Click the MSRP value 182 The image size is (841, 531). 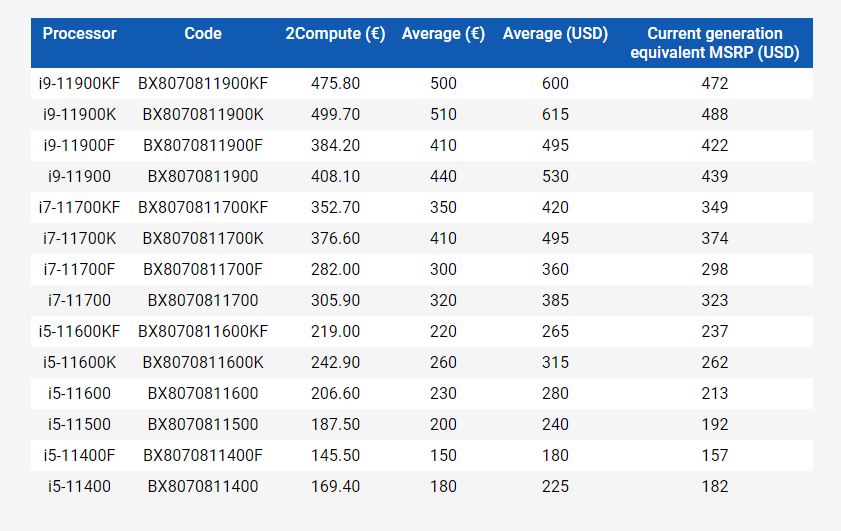coord(715,487)
